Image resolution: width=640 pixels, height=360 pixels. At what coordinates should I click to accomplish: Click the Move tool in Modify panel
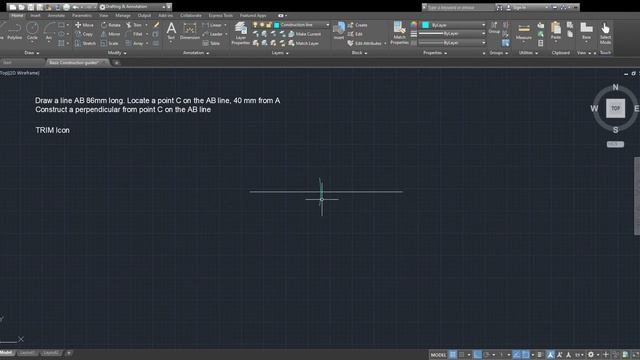[84, 25]
